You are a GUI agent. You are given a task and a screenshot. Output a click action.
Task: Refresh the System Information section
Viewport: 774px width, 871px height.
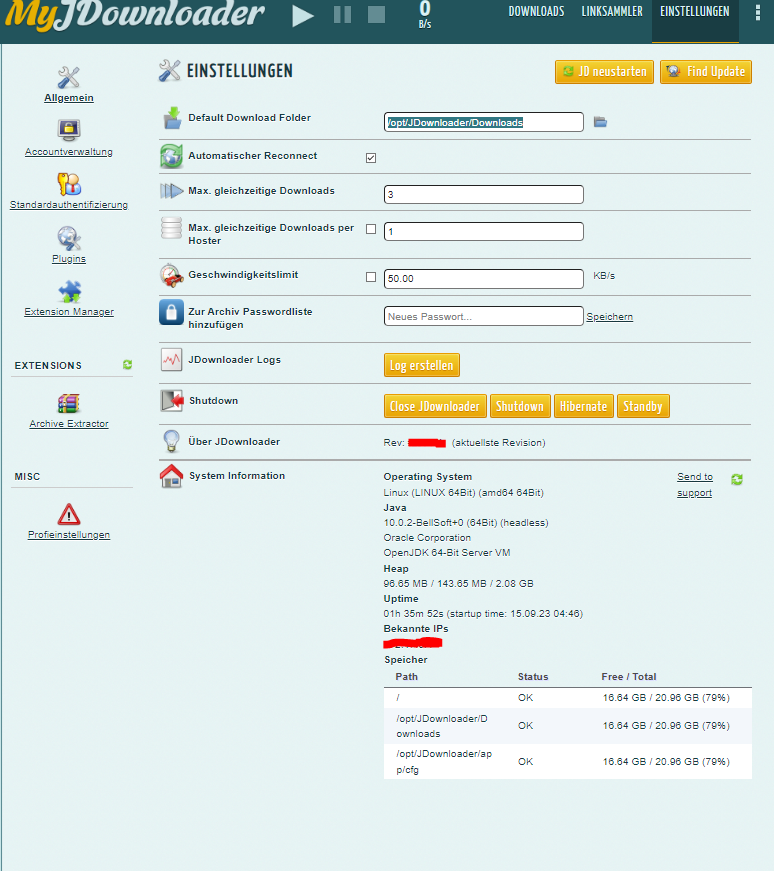tap(737, 479)
